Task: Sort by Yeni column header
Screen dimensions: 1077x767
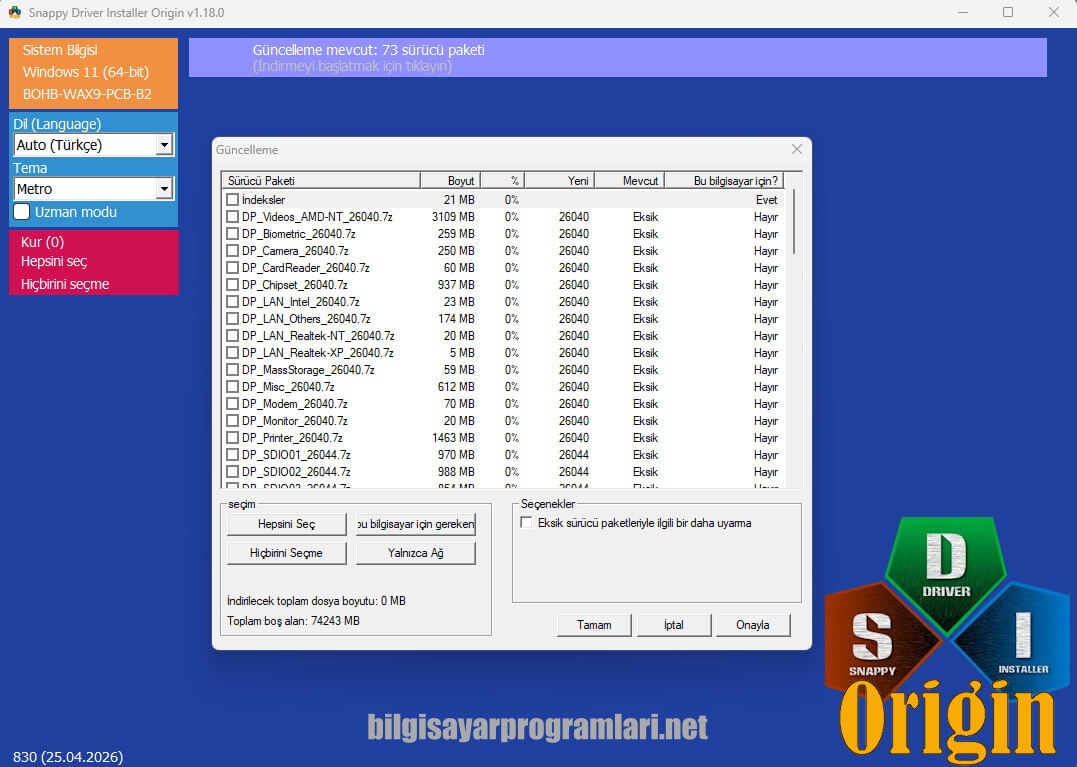Action: pos(560,181)
